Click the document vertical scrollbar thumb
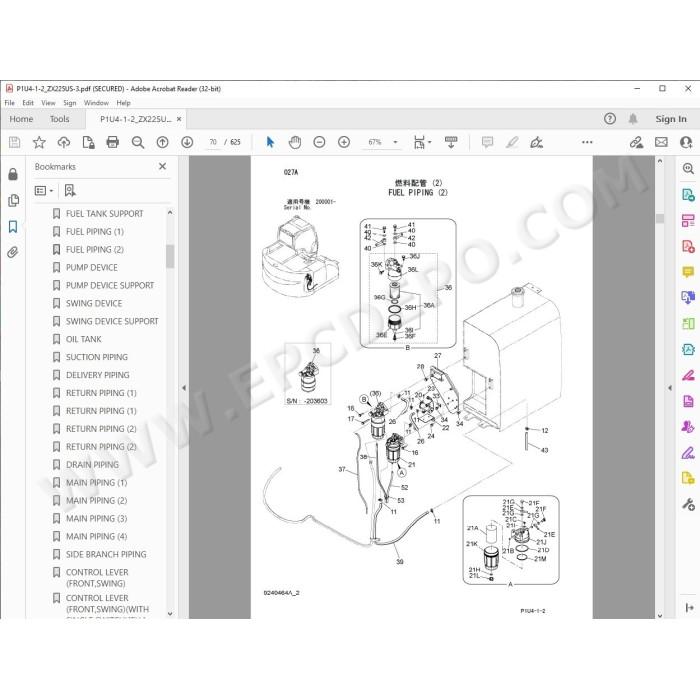Viewport: 700px width, 700px height. pos(660,218)
